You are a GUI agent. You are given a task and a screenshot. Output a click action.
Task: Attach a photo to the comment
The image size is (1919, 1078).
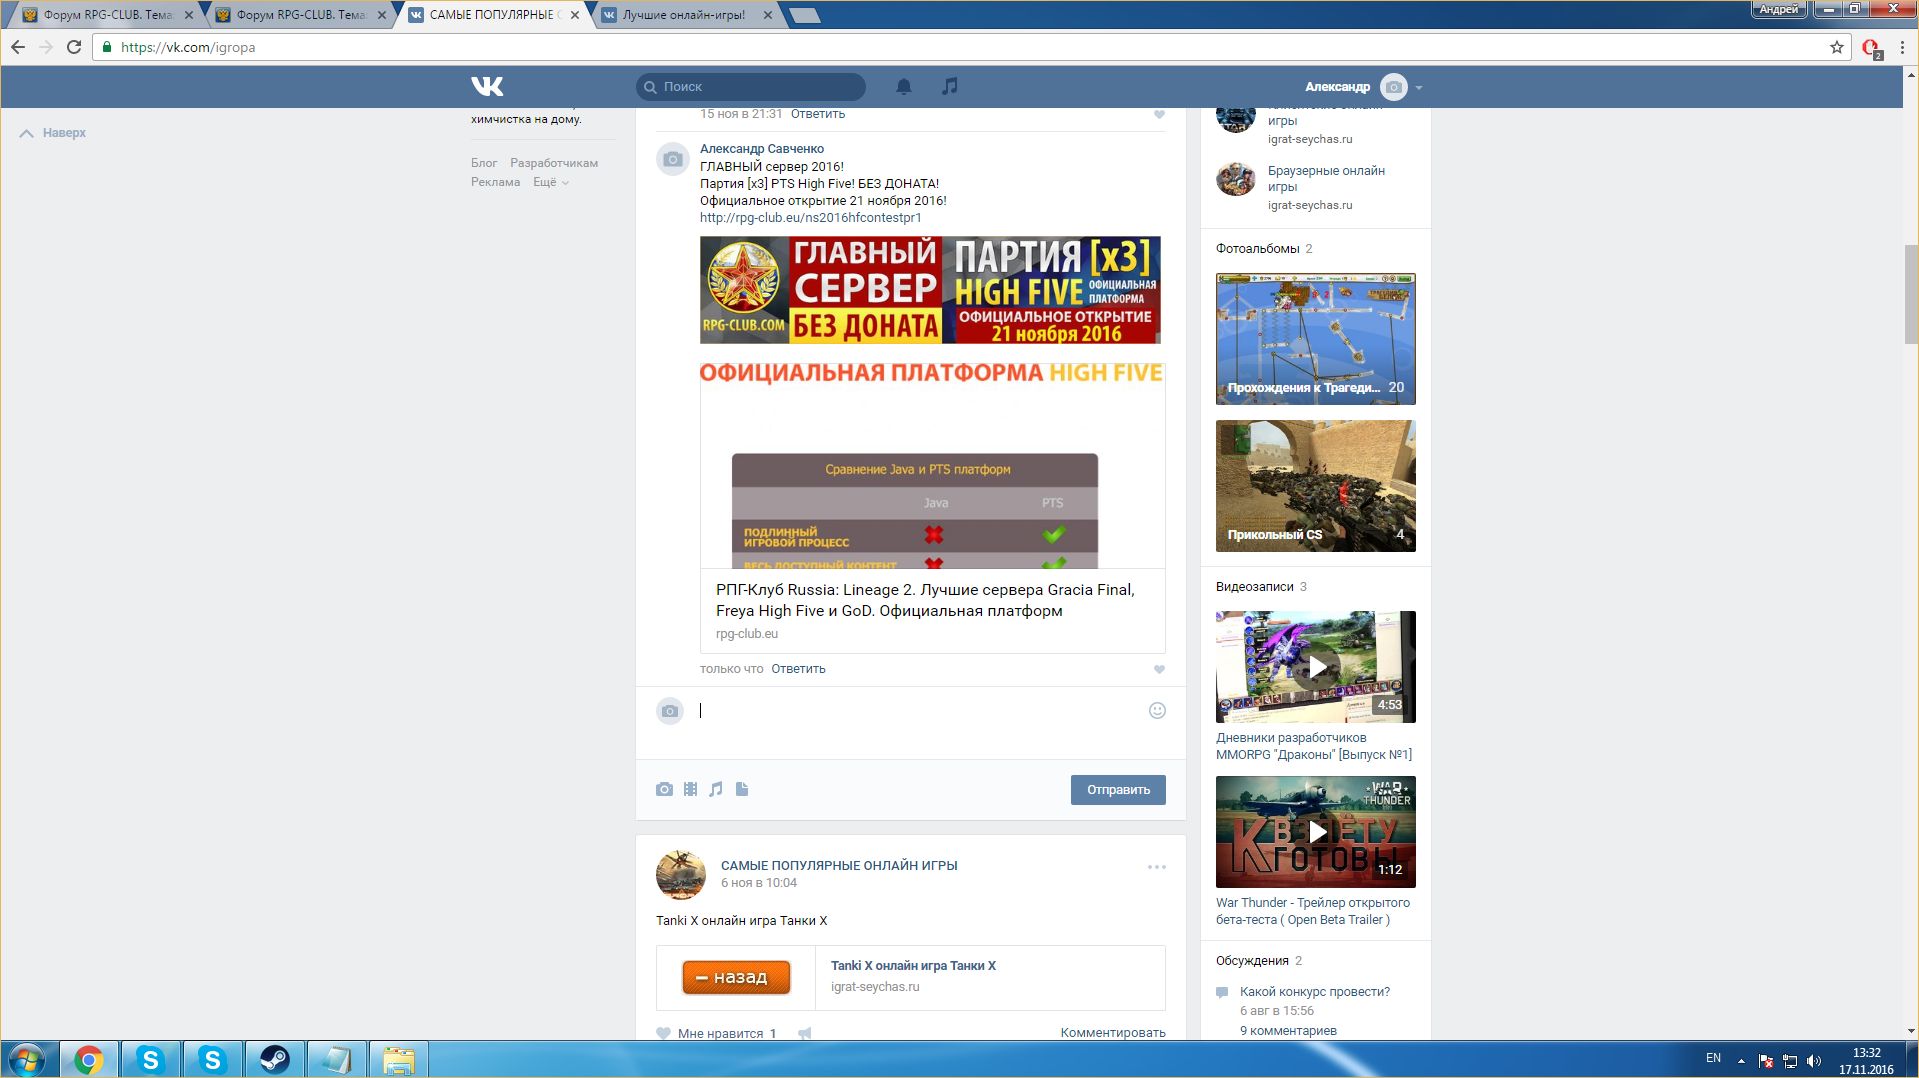[664, 789]
